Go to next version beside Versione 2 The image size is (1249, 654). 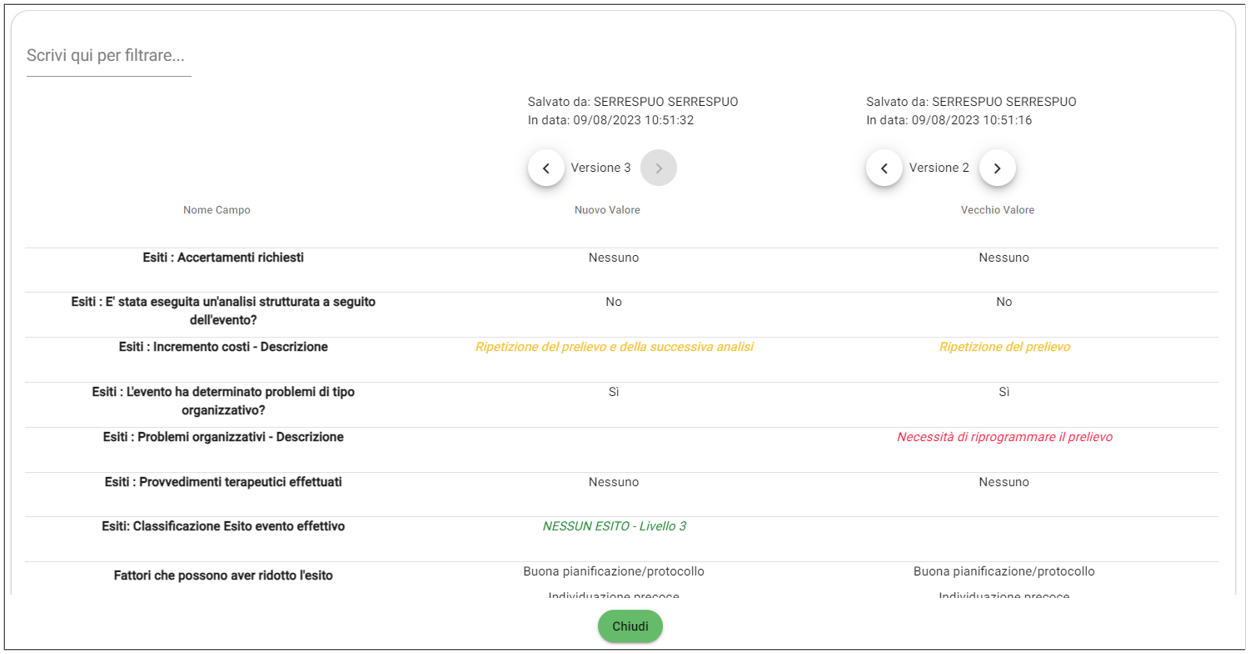(997, 168)
